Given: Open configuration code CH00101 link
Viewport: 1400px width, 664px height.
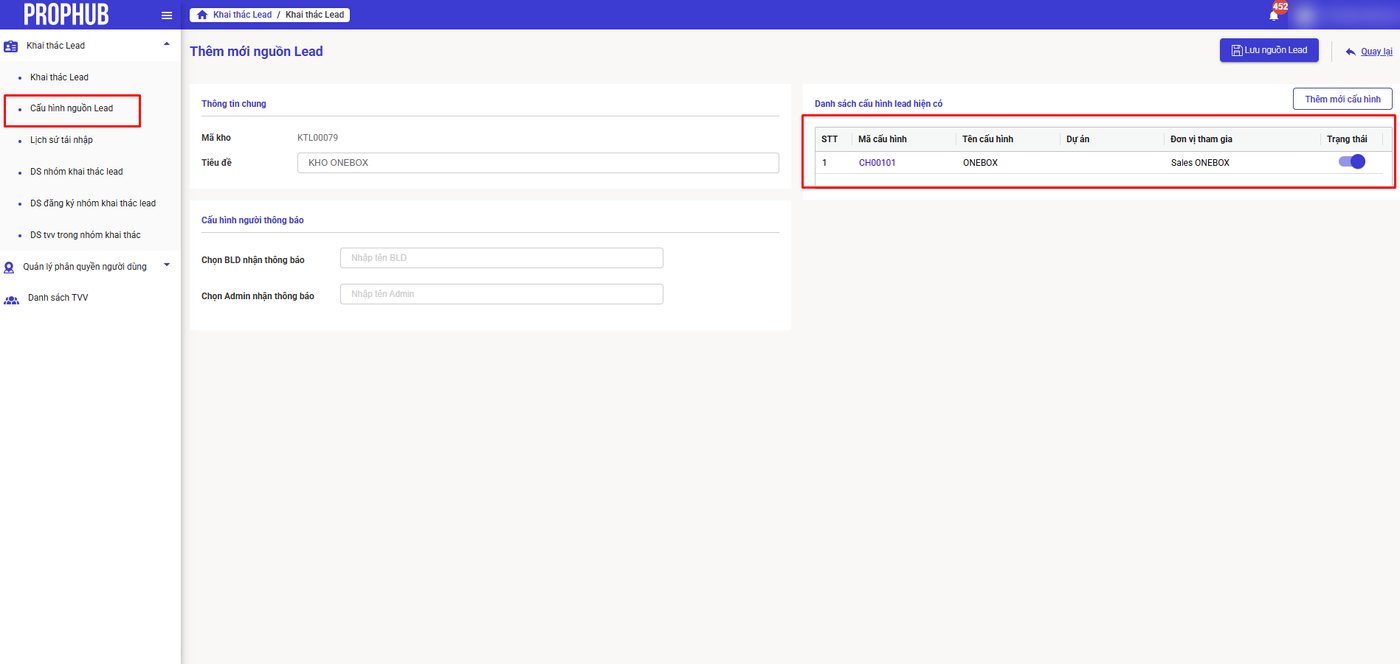Looking at the screenshot, I should (877, 162).
